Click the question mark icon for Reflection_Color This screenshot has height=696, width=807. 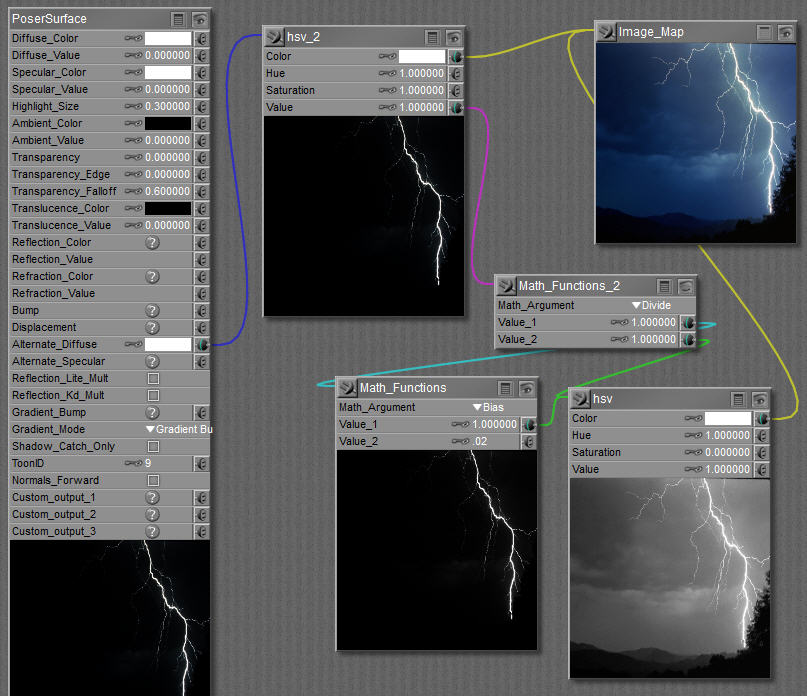point(152,242)
